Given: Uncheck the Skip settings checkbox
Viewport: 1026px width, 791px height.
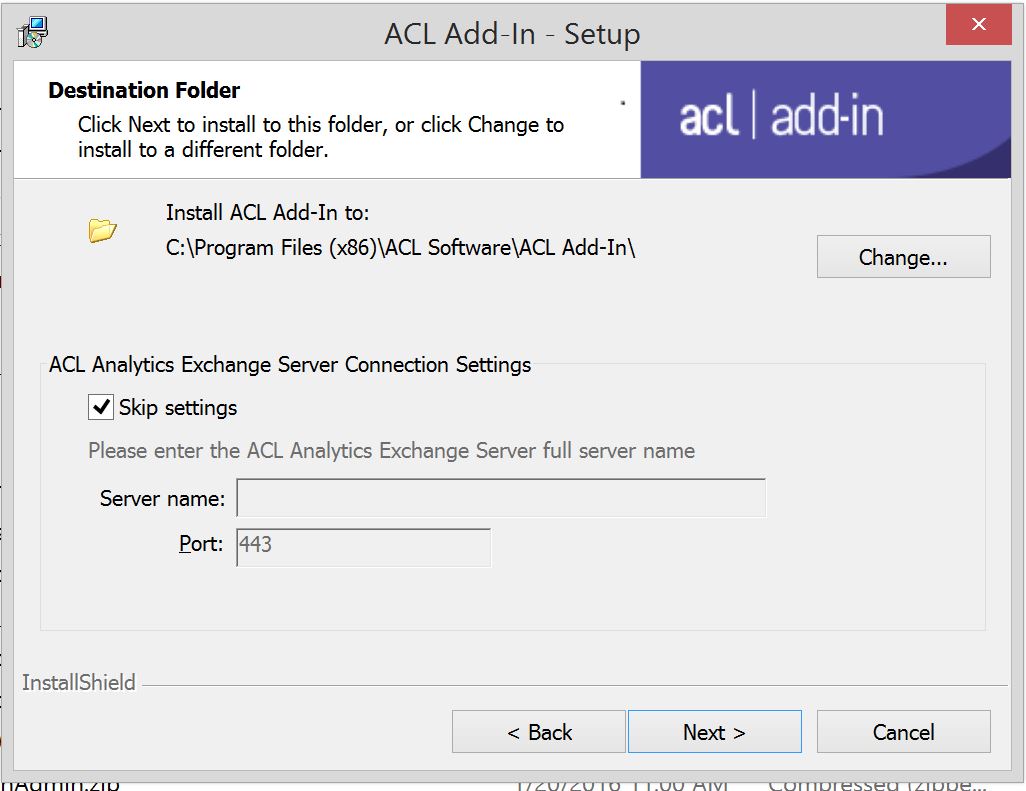Looking at the screenshot, I should pyautogui.click(x=100, y=407).
